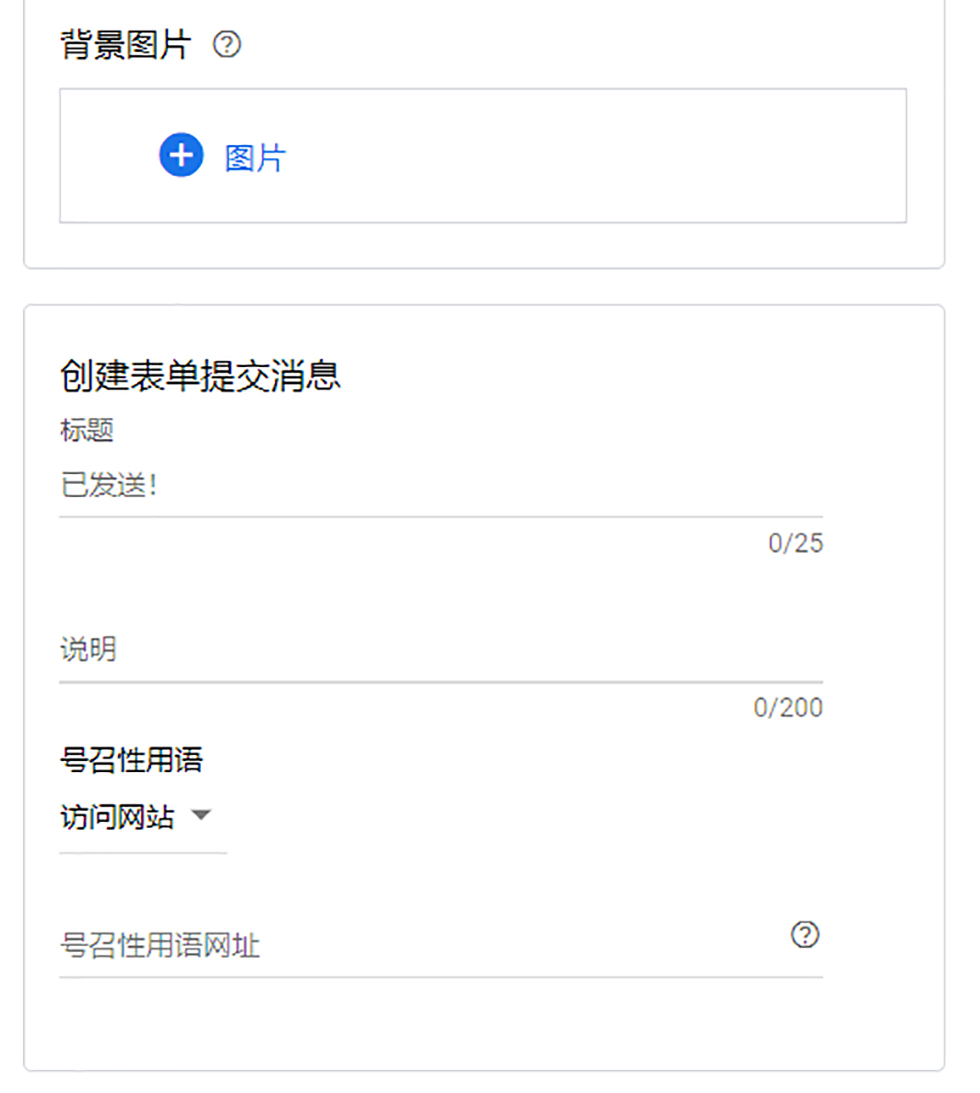Click the arrow next to 访问网站

click(x=201, y=816)
